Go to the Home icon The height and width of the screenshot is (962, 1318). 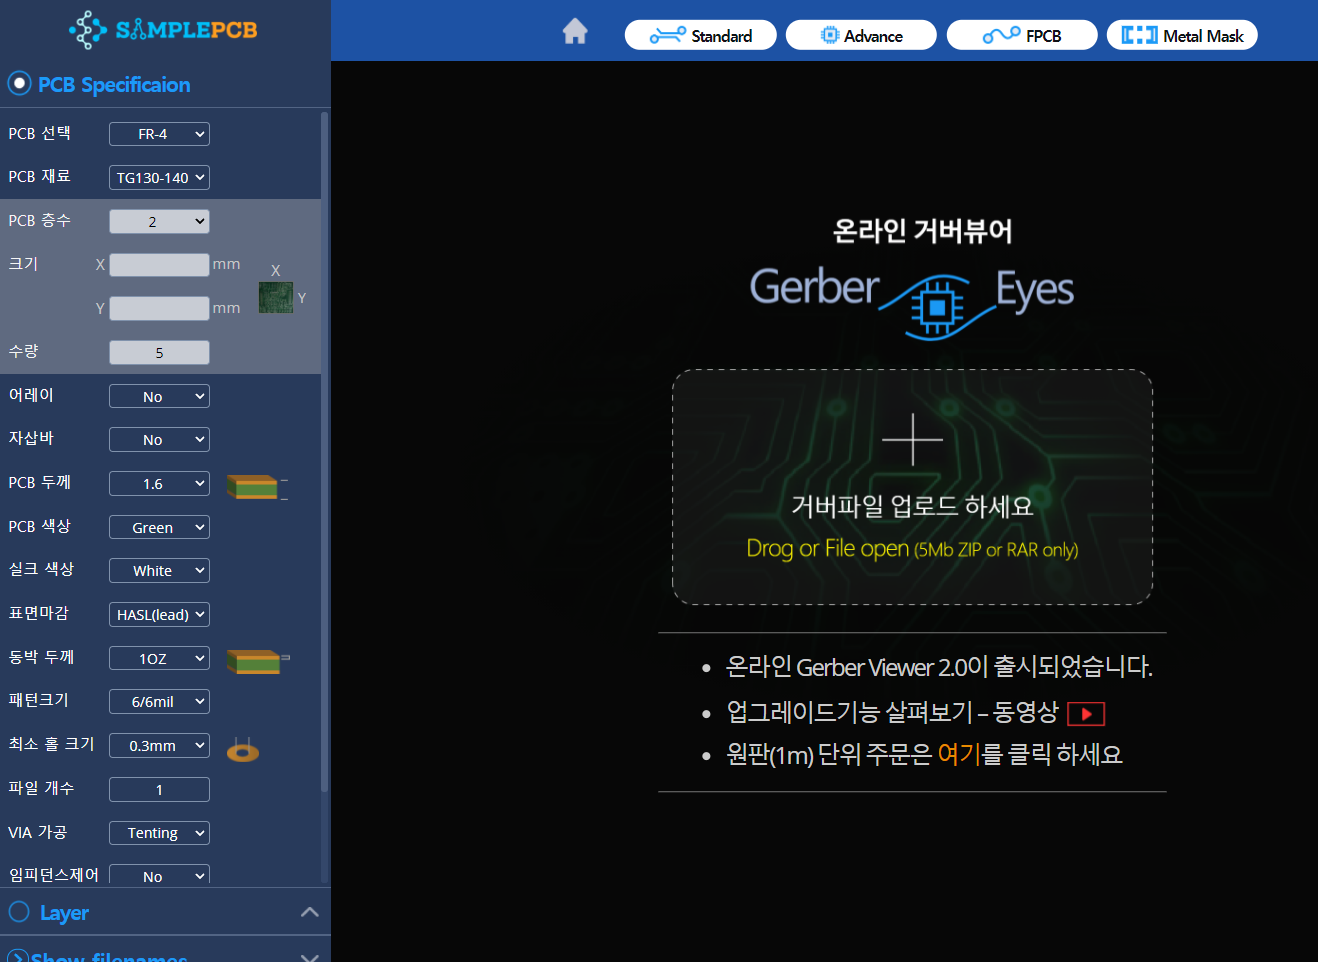[575, 32]
